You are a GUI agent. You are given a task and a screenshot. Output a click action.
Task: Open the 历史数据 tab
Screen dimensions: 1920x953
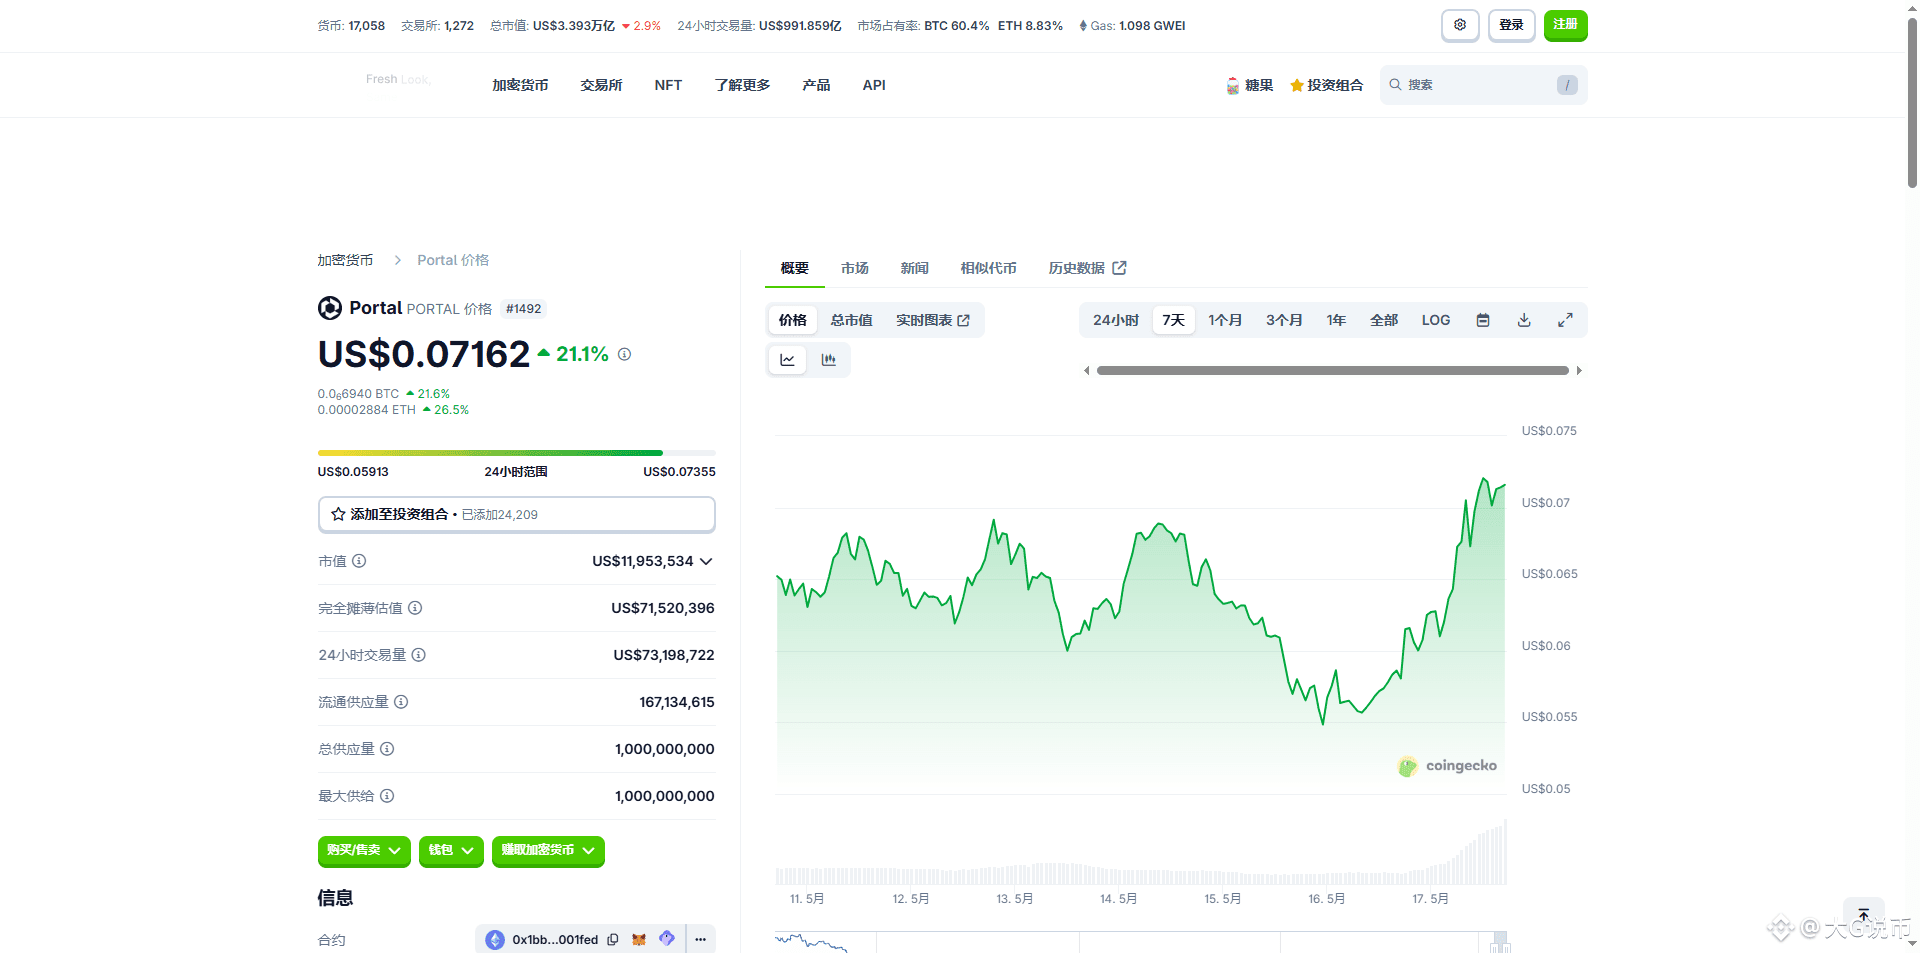tap(1087, 268)
